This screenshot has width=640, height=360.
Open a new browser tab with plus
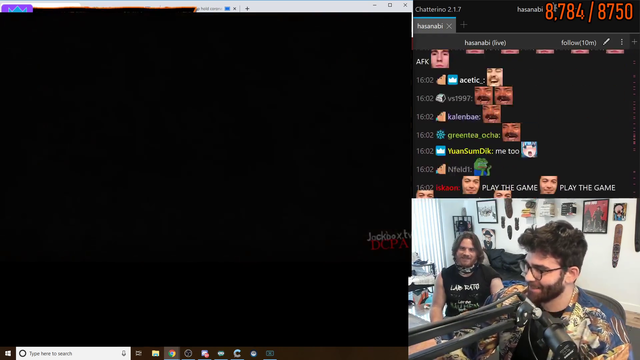pos(247,8)
